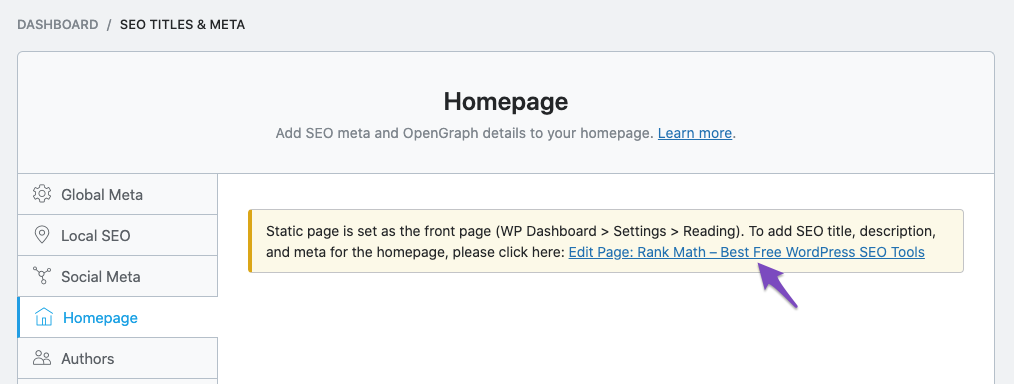Click the Local SEO map pin icon
This screenshot has width=1014, height=384.
coord(42,235)
